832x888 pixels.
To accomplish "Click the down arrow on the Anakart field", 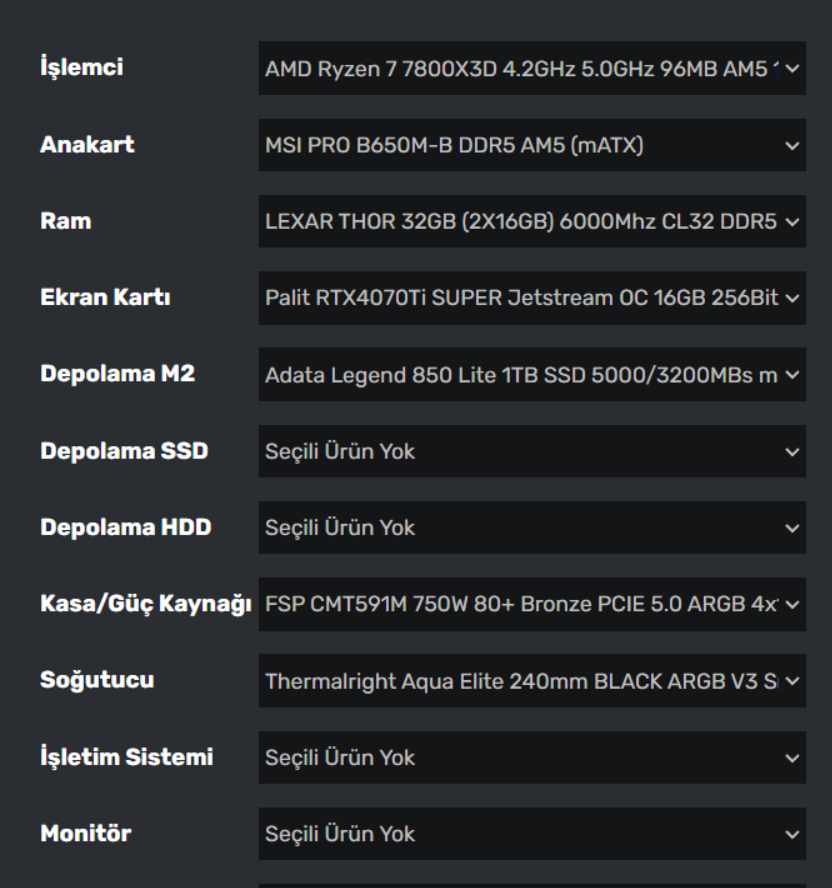I will tap(792, 146).
